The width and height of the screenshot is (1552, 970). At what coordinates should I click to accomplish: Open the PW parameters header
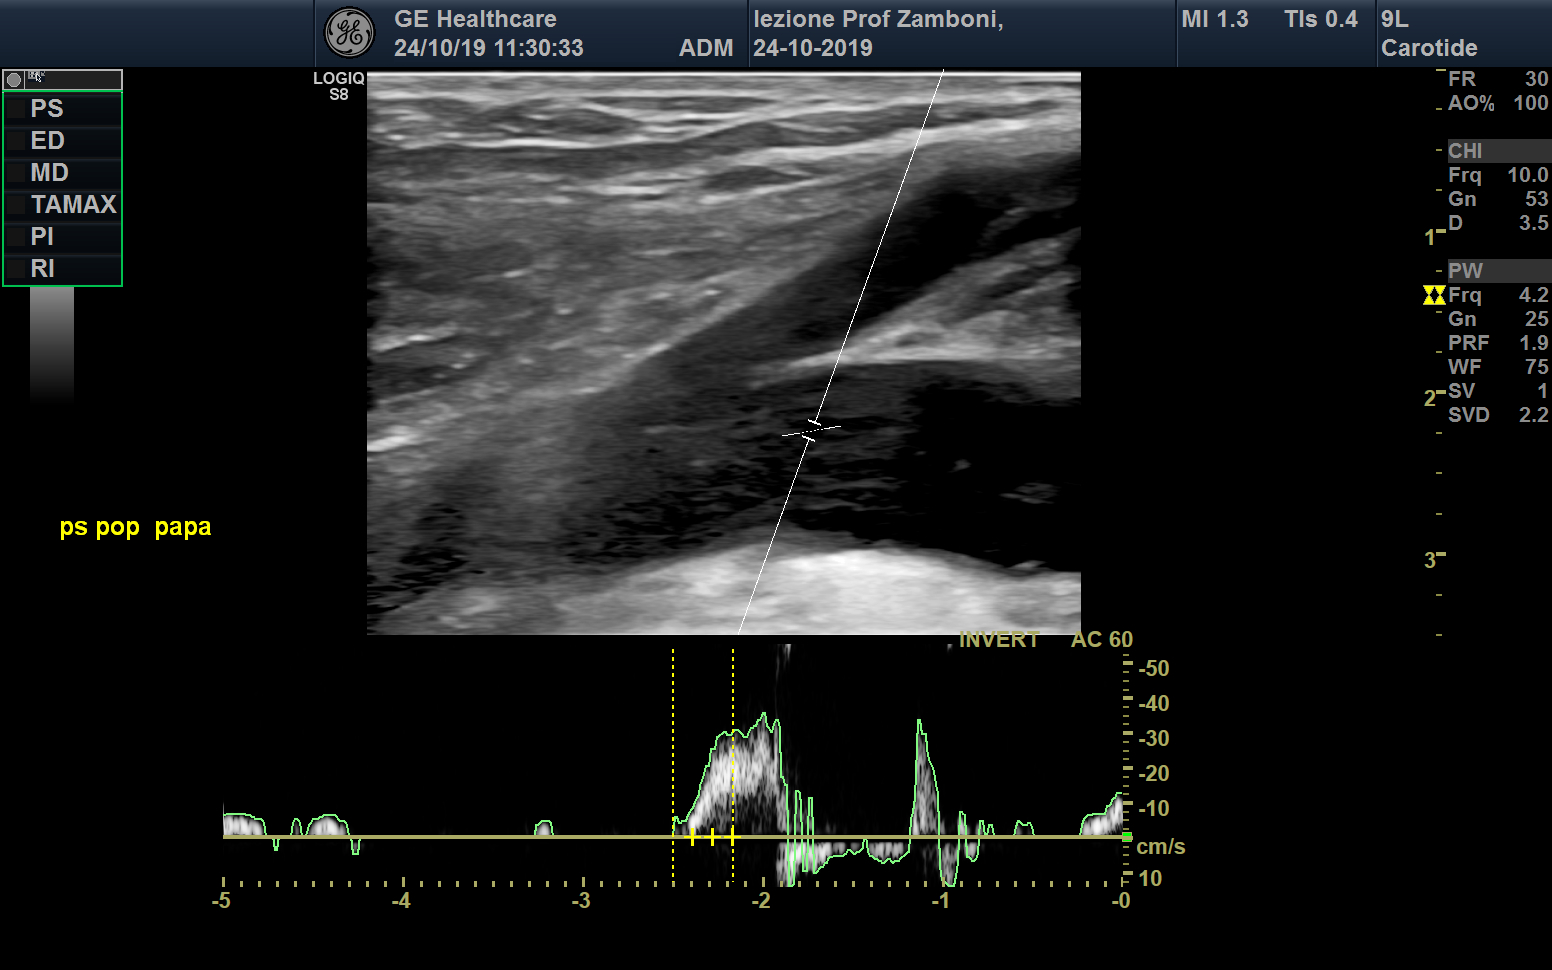(x=1466, y=271)
